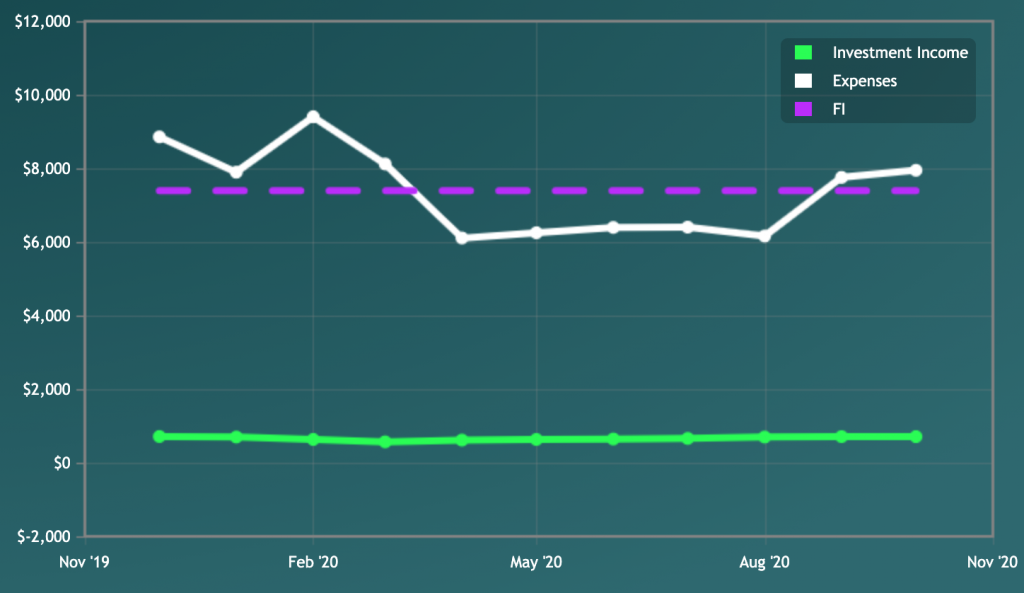
Task: Select the first Investment Income data point
Action: [159, 436]
